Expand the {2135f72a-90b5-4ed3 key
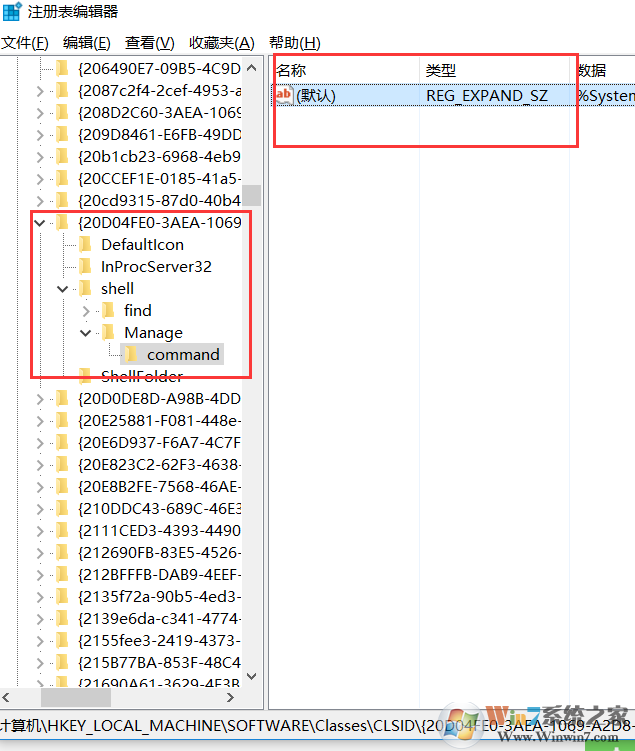 pyautogui.click(x=40, y=598)
